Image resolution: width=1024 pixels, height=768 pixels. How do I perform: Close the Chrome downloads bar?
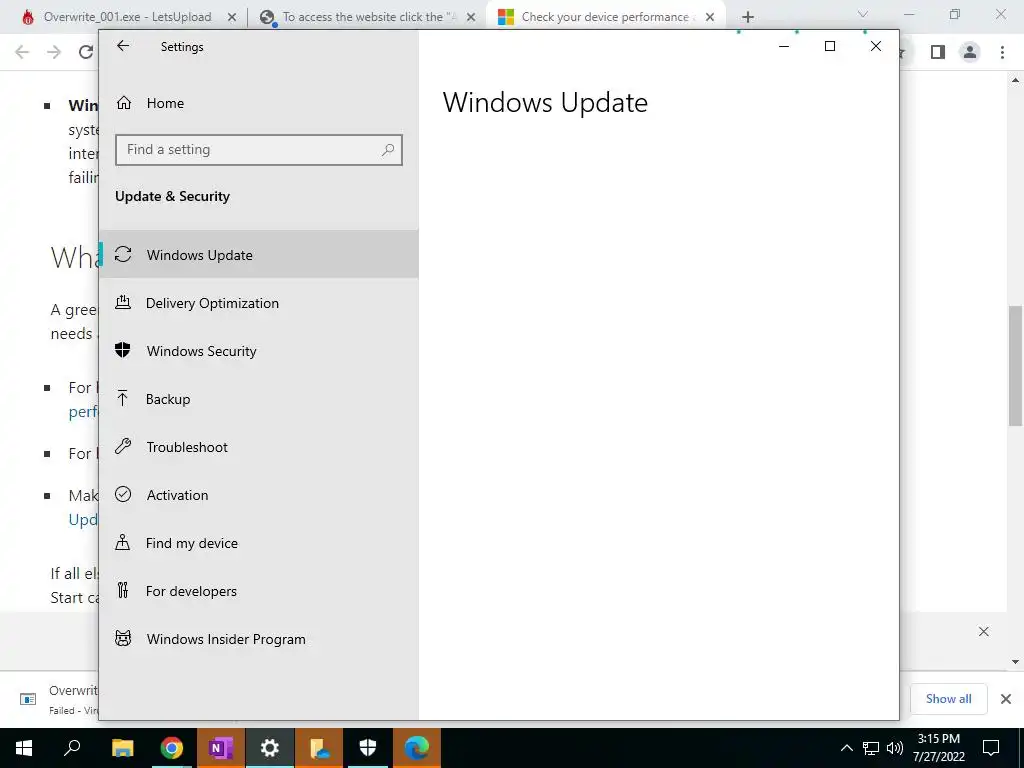(1006, 699)
